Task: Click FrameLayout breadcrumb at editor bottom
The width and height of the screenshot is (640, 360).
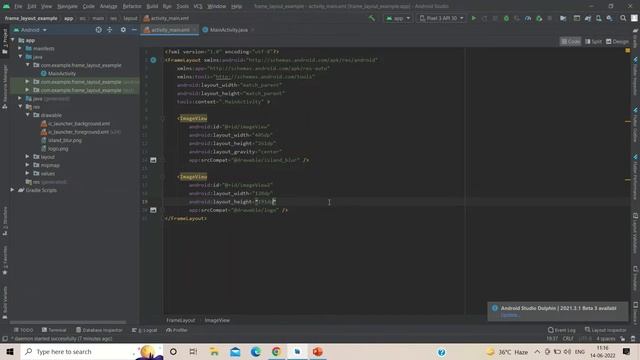Action: (x=180, y=320)
